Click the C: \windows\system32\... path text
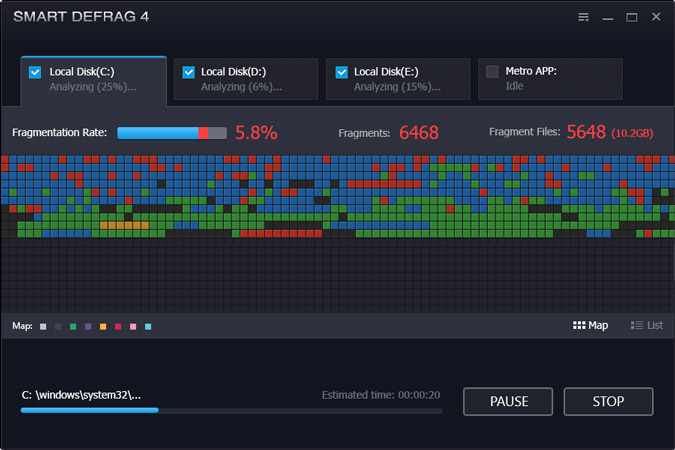 tap(81, 395)
